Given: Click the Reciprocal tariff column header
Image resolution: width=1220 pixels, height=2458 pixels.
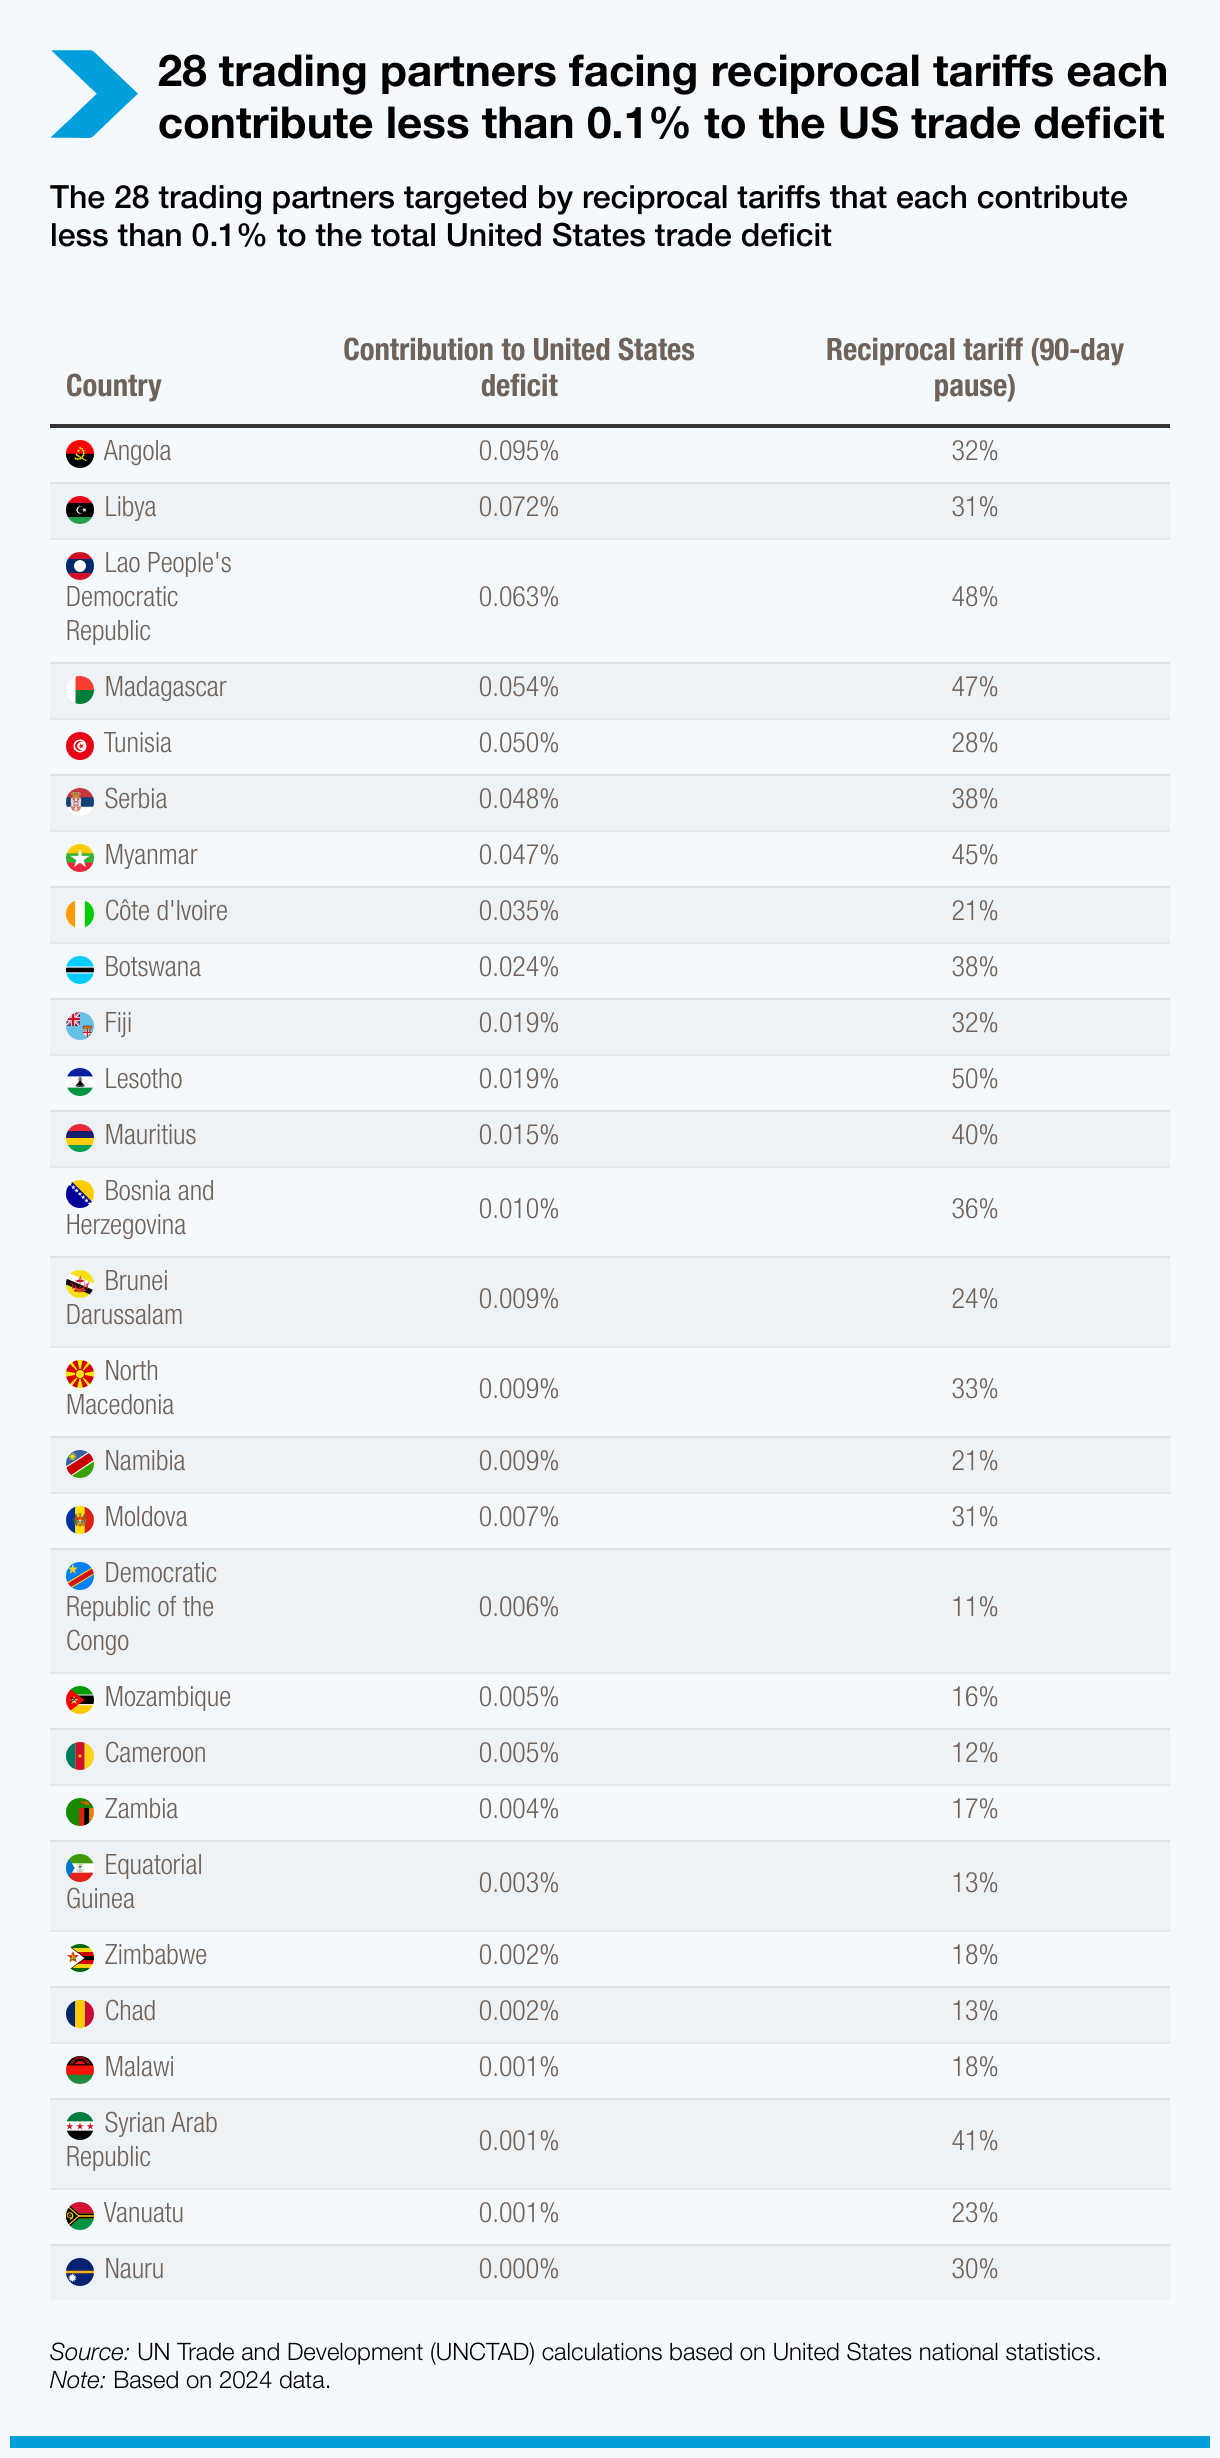Looking at the screenshot, I should (x=974, y=367).
